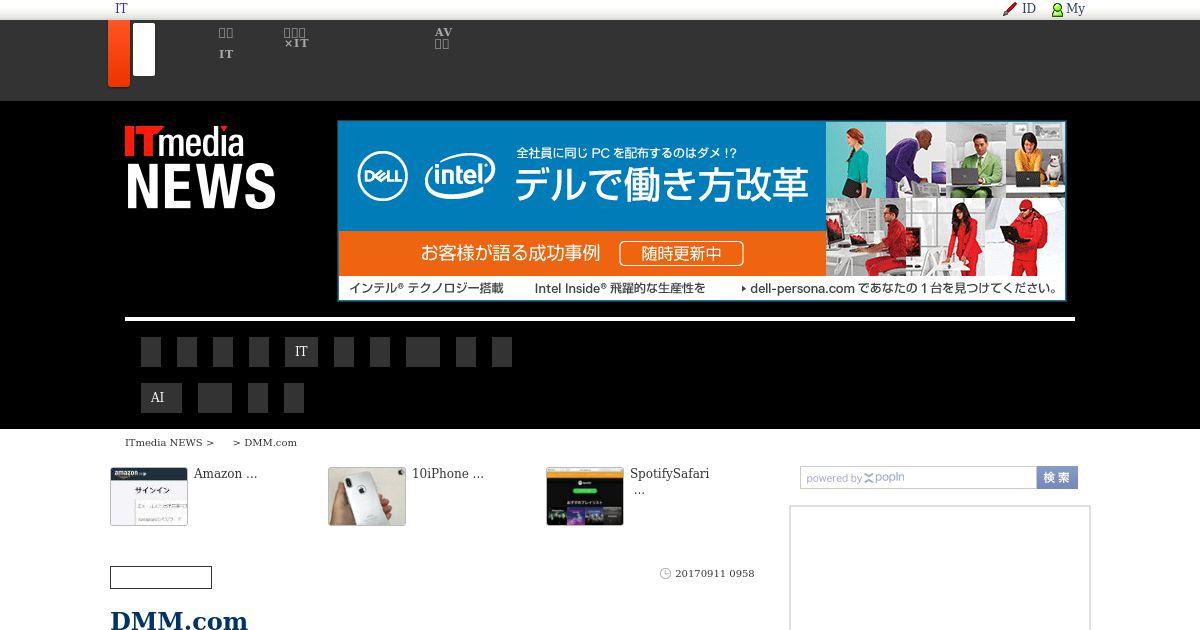Open the 10iPhone article headline link
The width and height of the screenshot is (1200, 630).
point(448,474)
